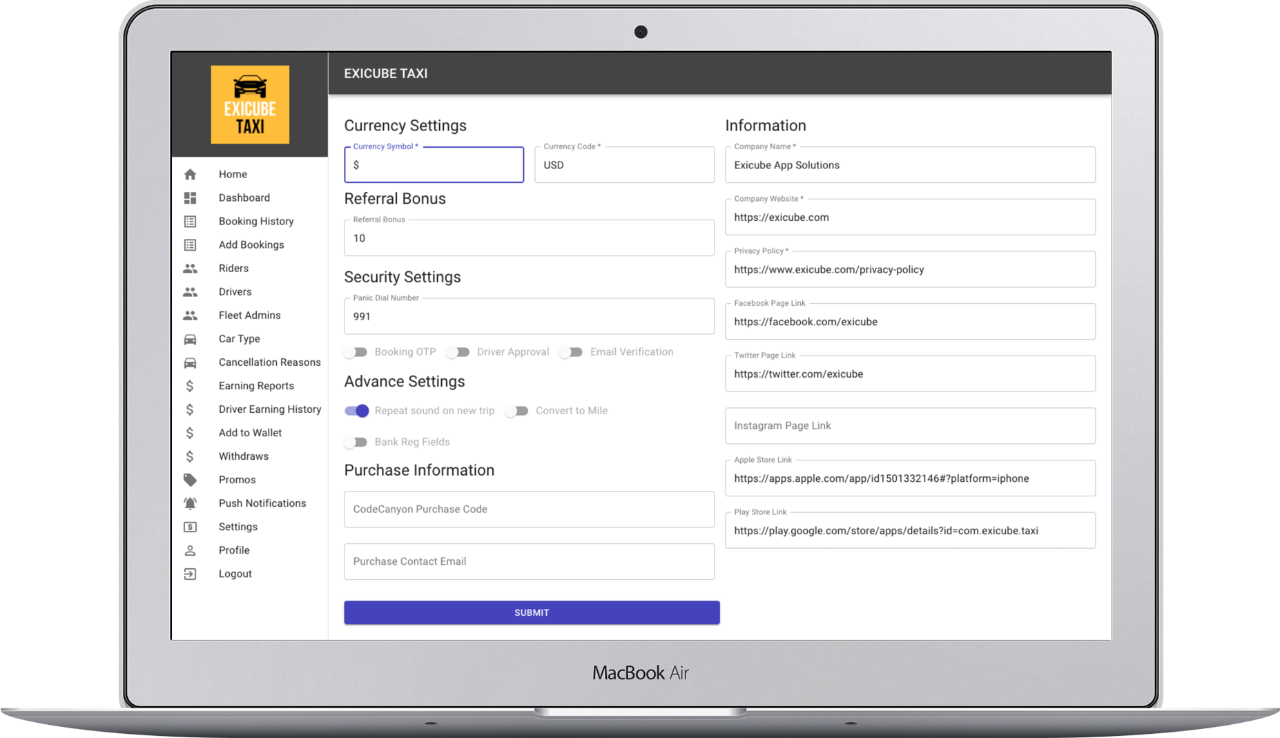1280x738 pixels.
Task: Select Driver Earning History menu entry
Action: click(x=270, y=409)
